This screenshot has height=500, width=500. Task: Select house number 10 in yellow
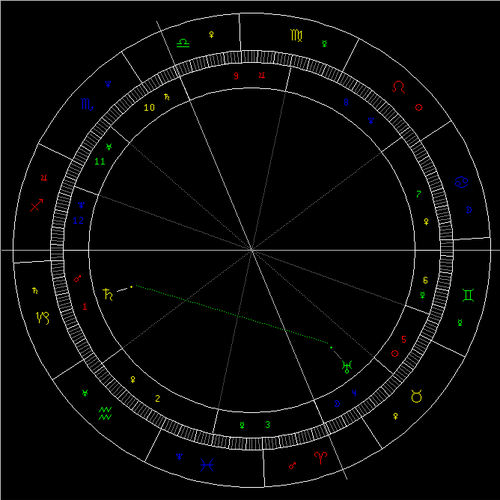[x=149, y=108]
